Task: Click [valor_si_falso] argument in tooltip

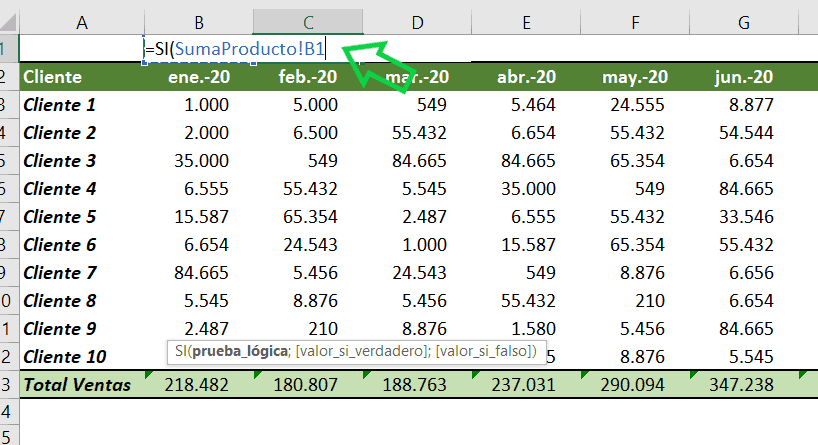Action: 484,351
